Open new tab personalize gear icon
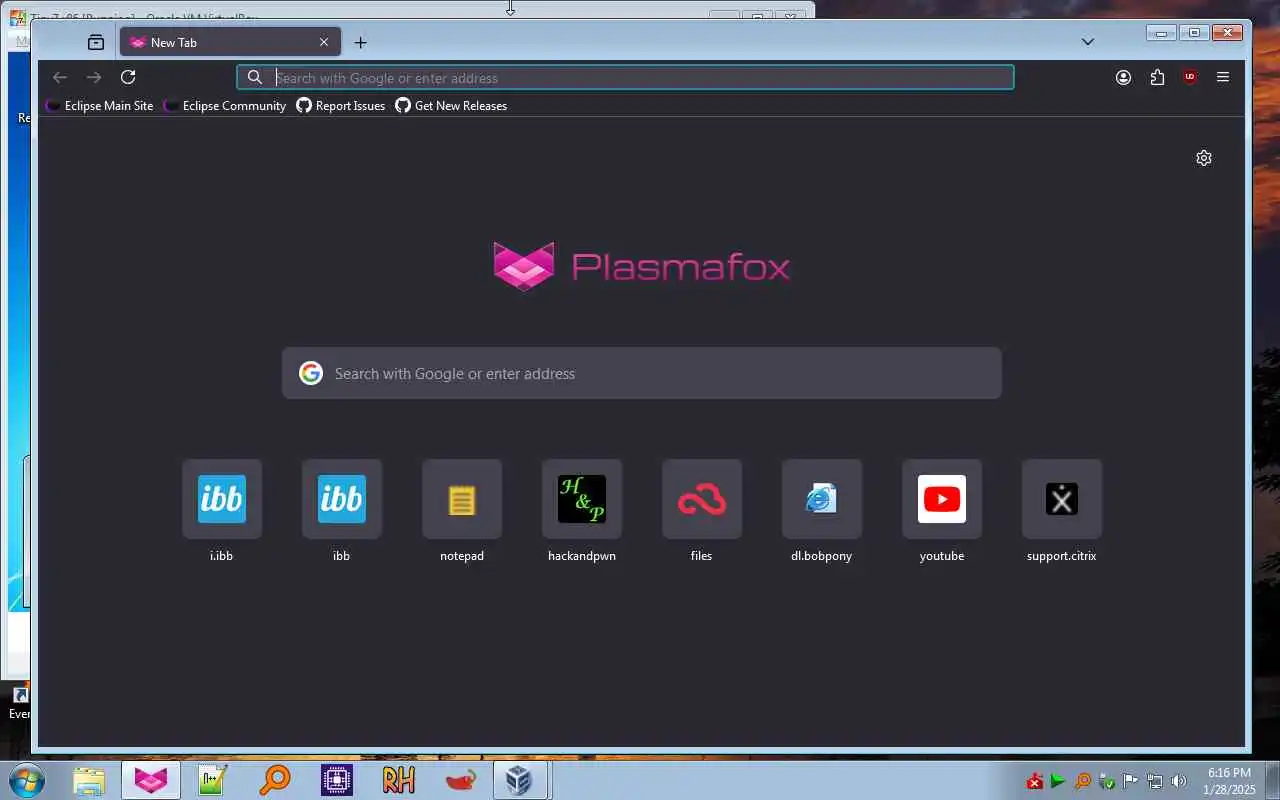 [x=1204, y=158]
